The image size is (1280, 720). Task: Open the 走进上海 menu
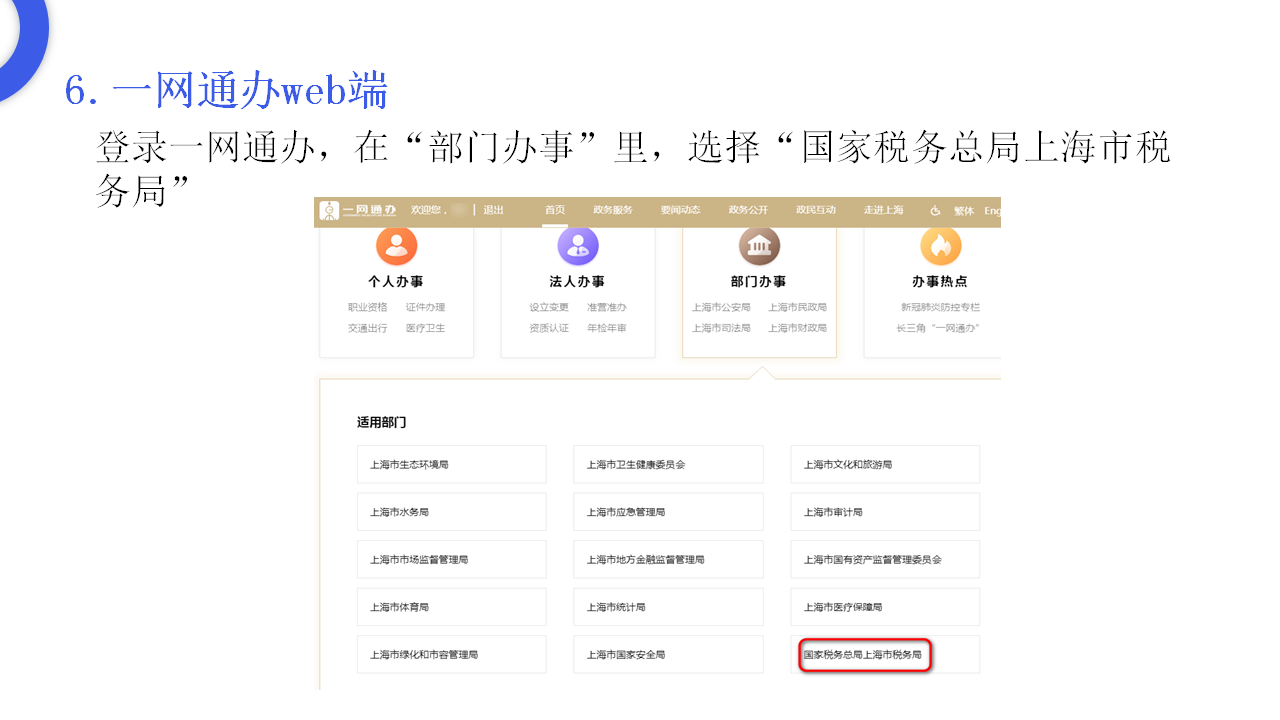point(884,210)
